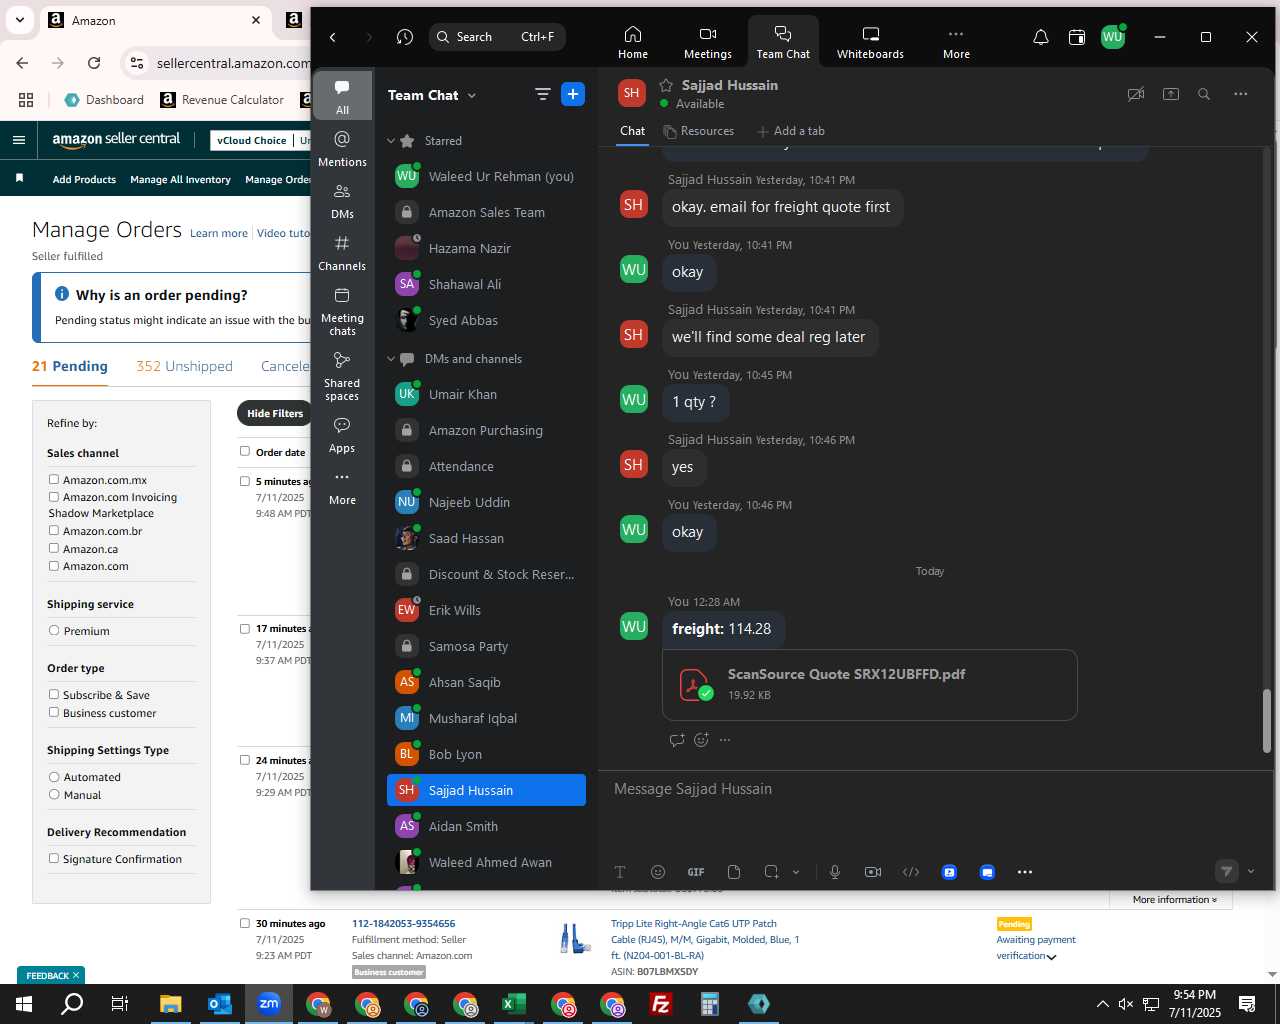The width and height of the screenshot is (1280, 1024).
Task: Open the emoji picker in composer
Action: pos(657,872)
